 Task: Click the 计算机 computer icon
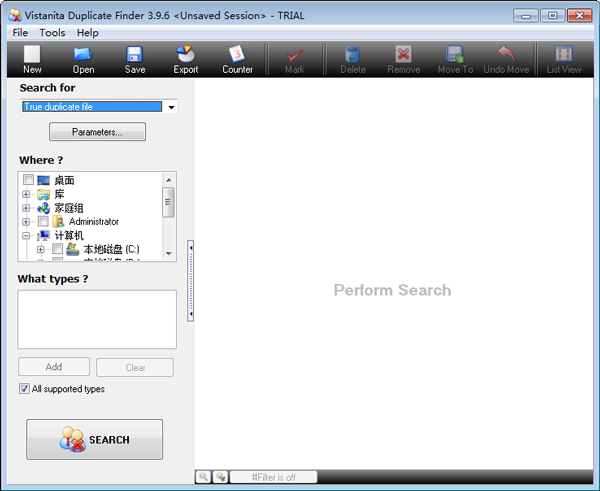point(43,235)
